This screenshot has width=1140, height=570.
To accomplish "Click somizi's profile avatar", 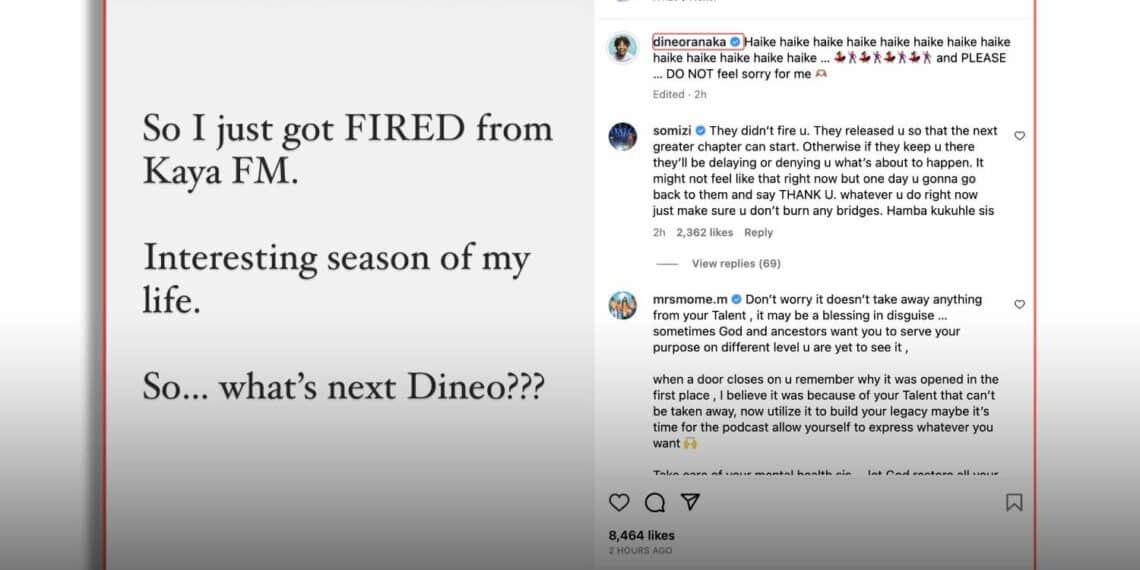I will (x=623, y=137).
